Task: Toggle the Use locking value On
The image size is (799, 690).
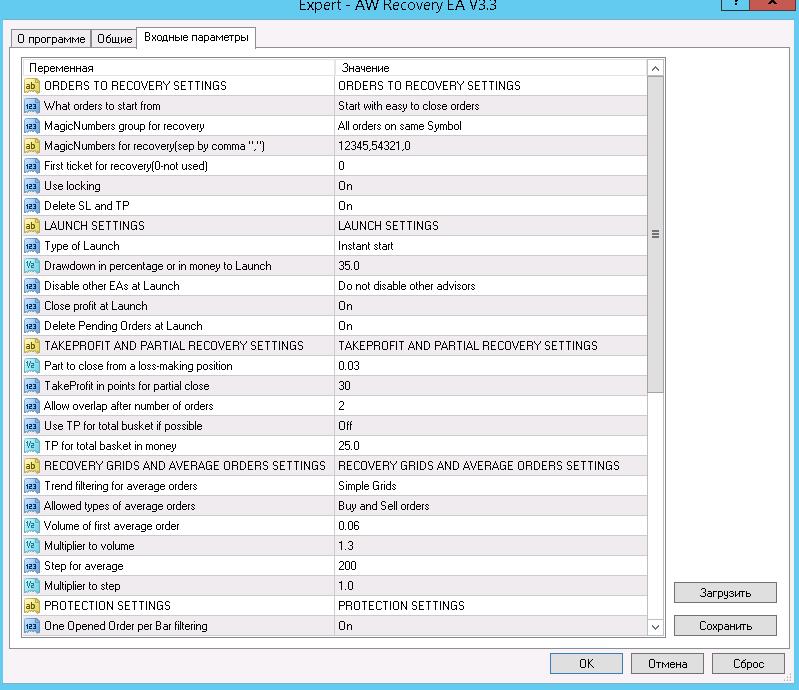Action: click(x=491, y=186)
